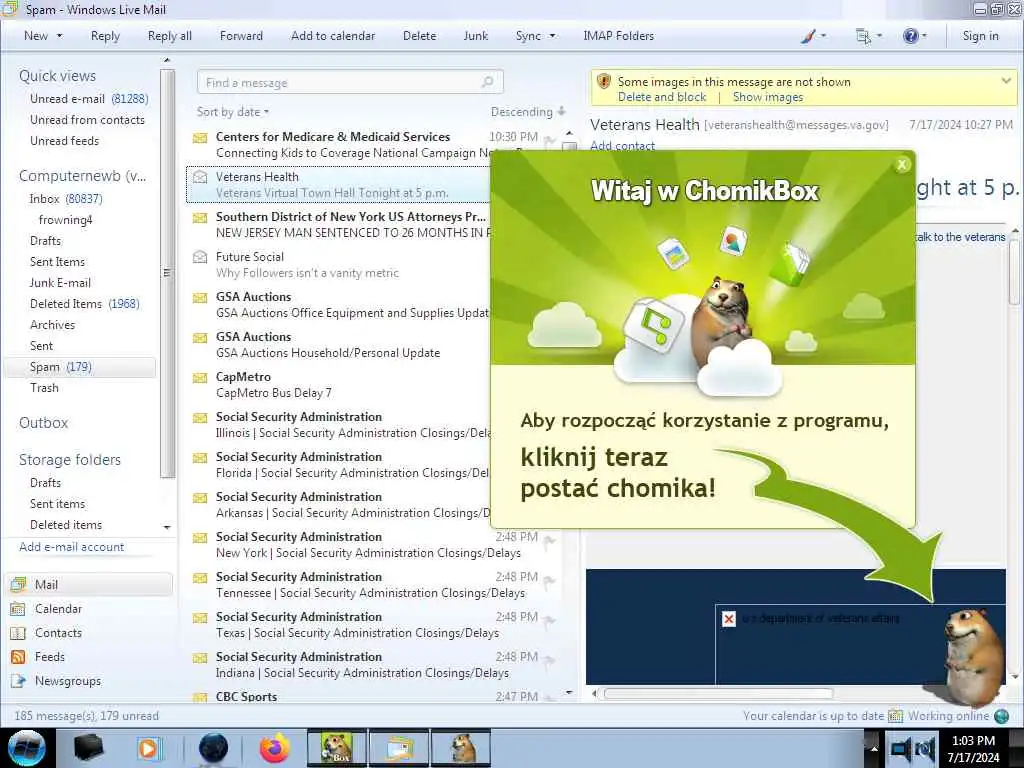Click Sign in
The height and width of the screenshot is (768, 1024).
[980, 36]
